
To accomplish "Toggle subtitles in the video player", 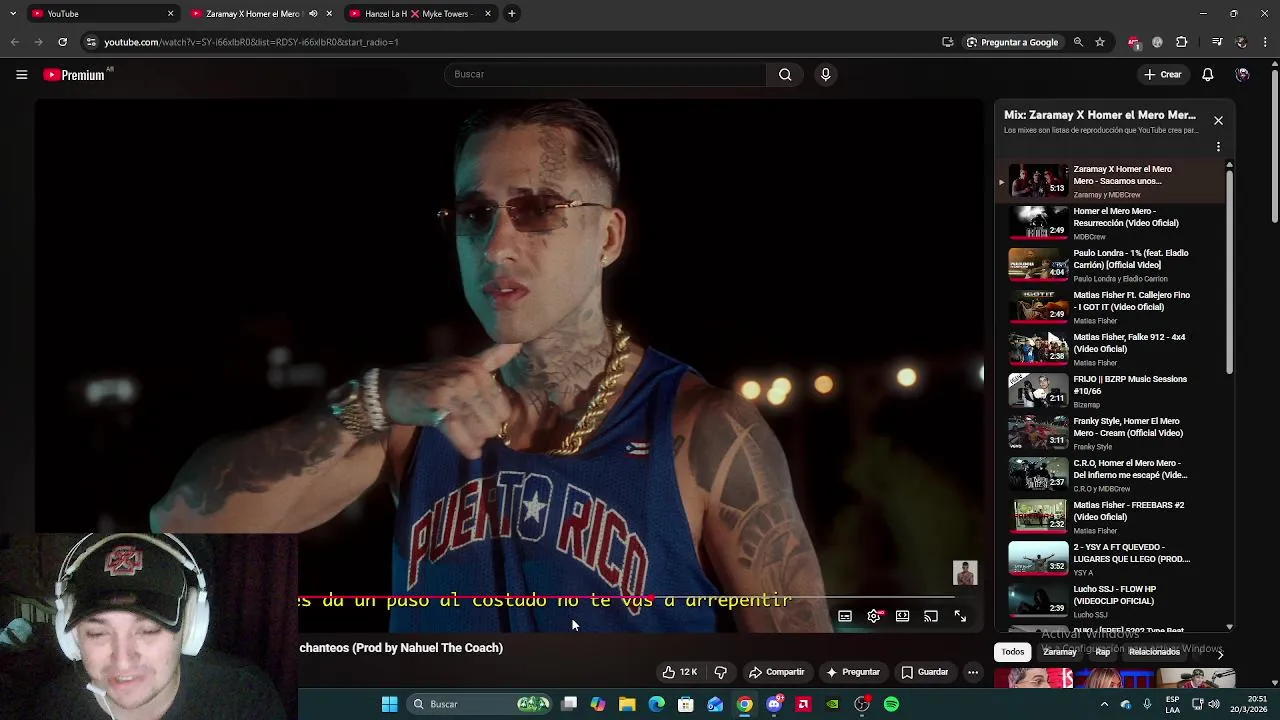I will click(845, 617).
